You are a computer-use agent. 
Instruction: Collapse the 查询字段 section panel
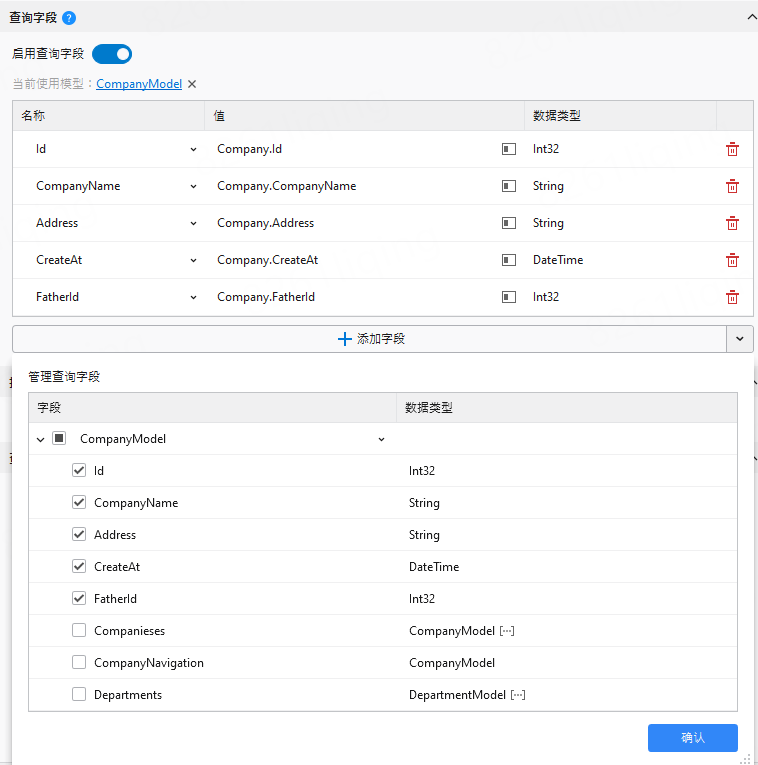(750, 17)
